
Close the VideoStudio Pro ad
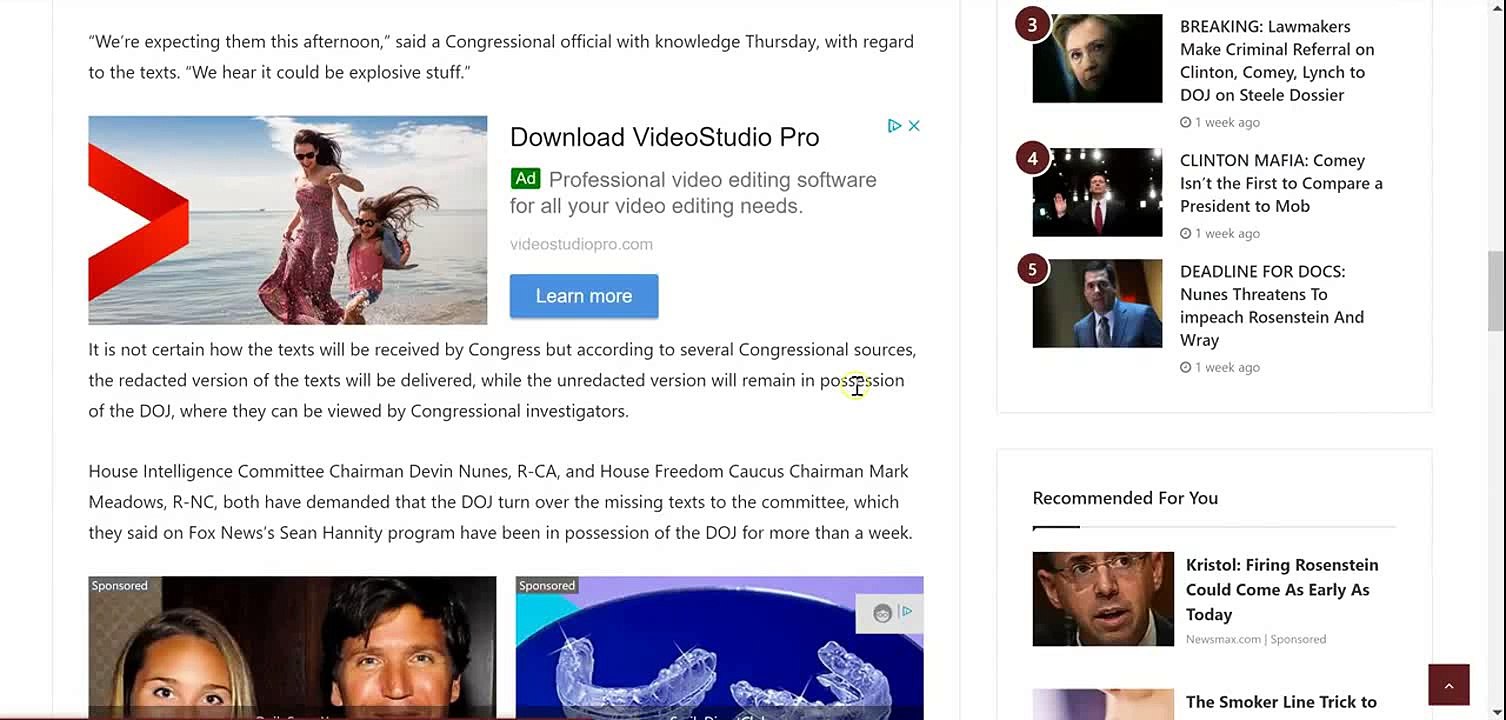(914, 126)
